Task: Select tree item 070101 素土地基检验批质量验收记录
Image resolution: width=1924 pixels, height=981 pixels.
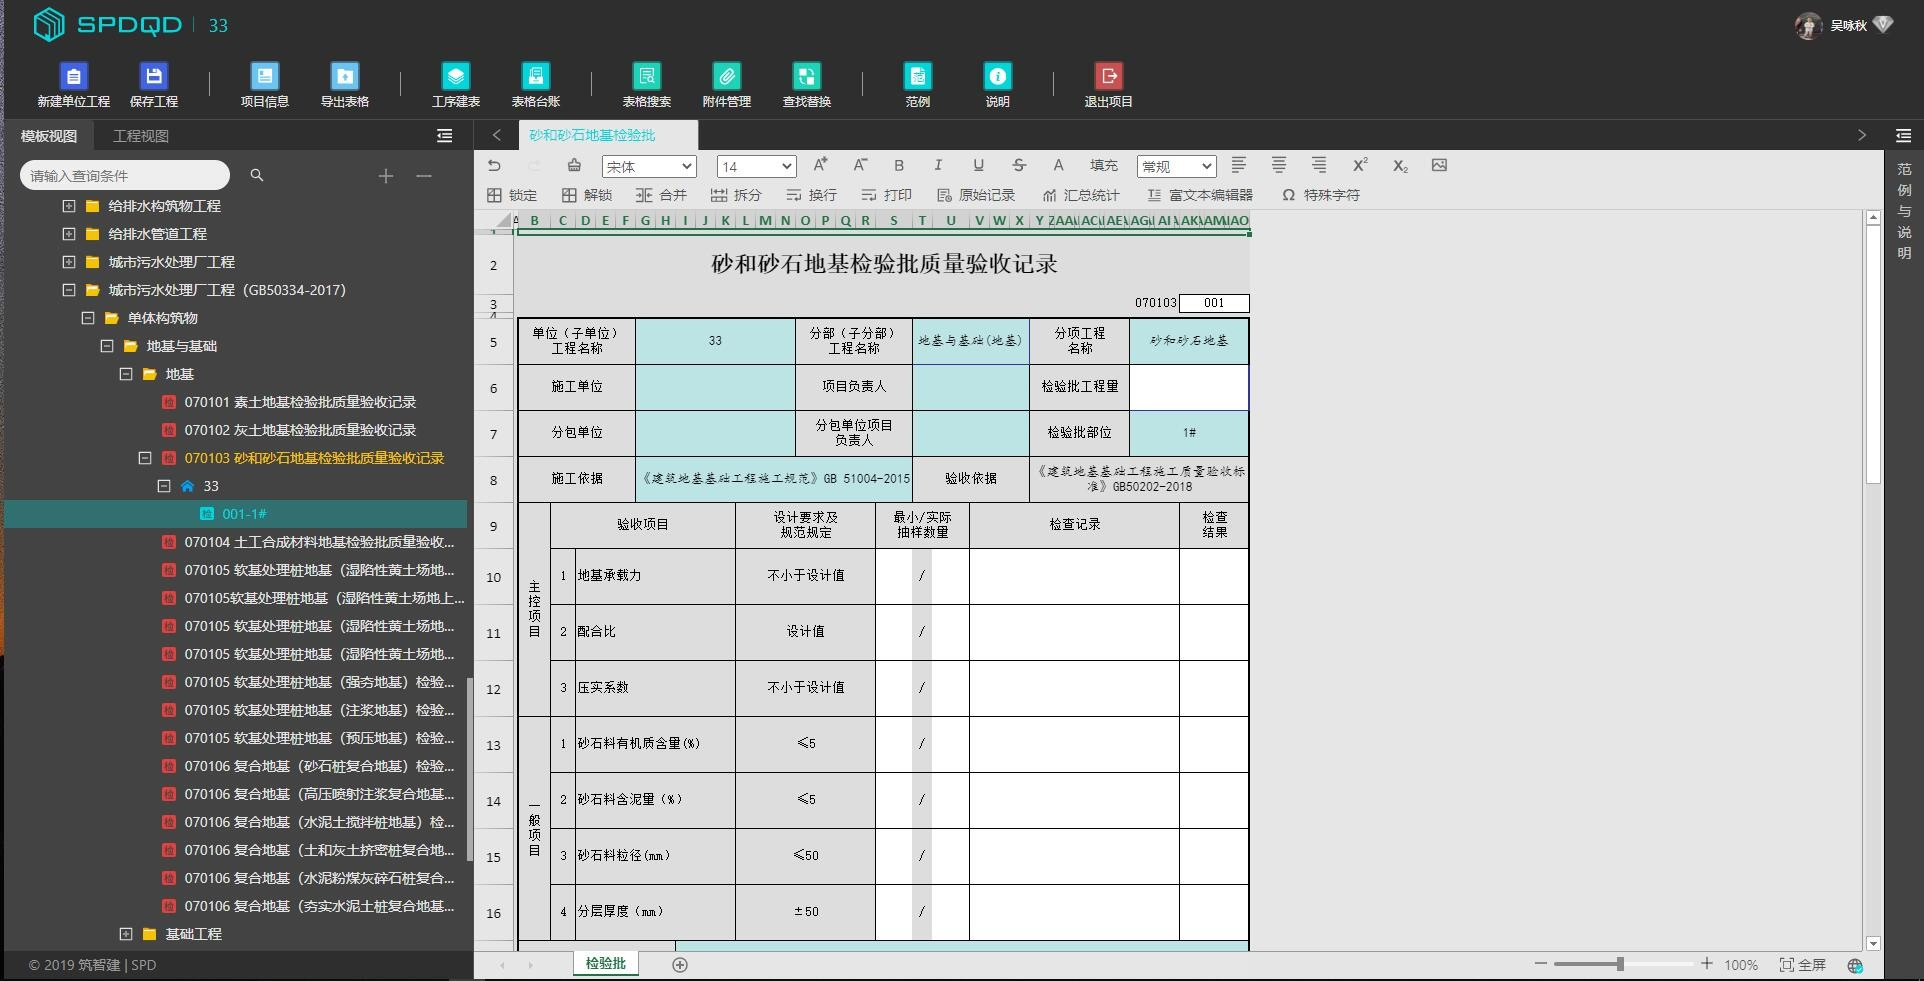Action: pyautogui.click(x=300, y=402)
